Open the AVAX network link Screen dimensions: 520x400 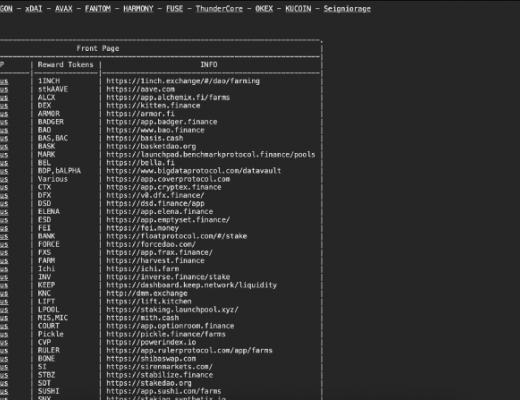point(64,9)
